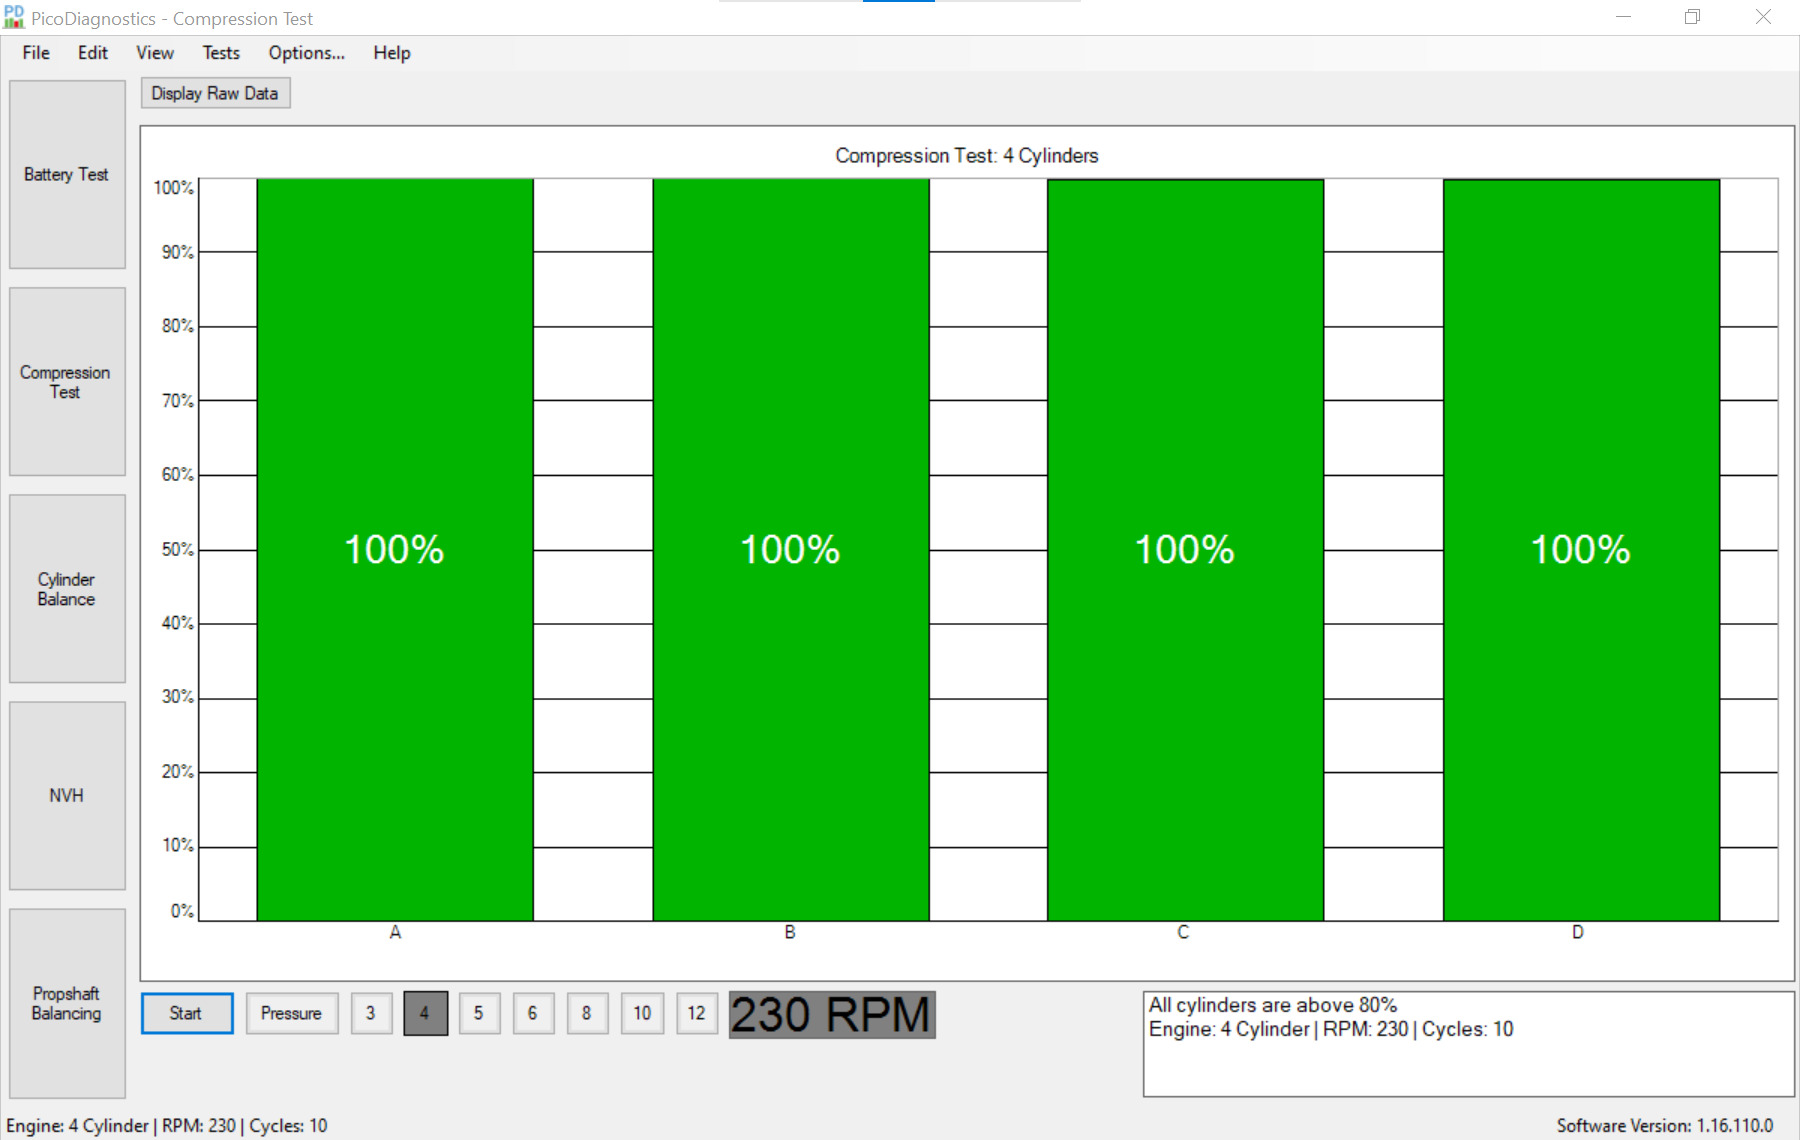Click the green bar for cylinder C

point(1185,550)
